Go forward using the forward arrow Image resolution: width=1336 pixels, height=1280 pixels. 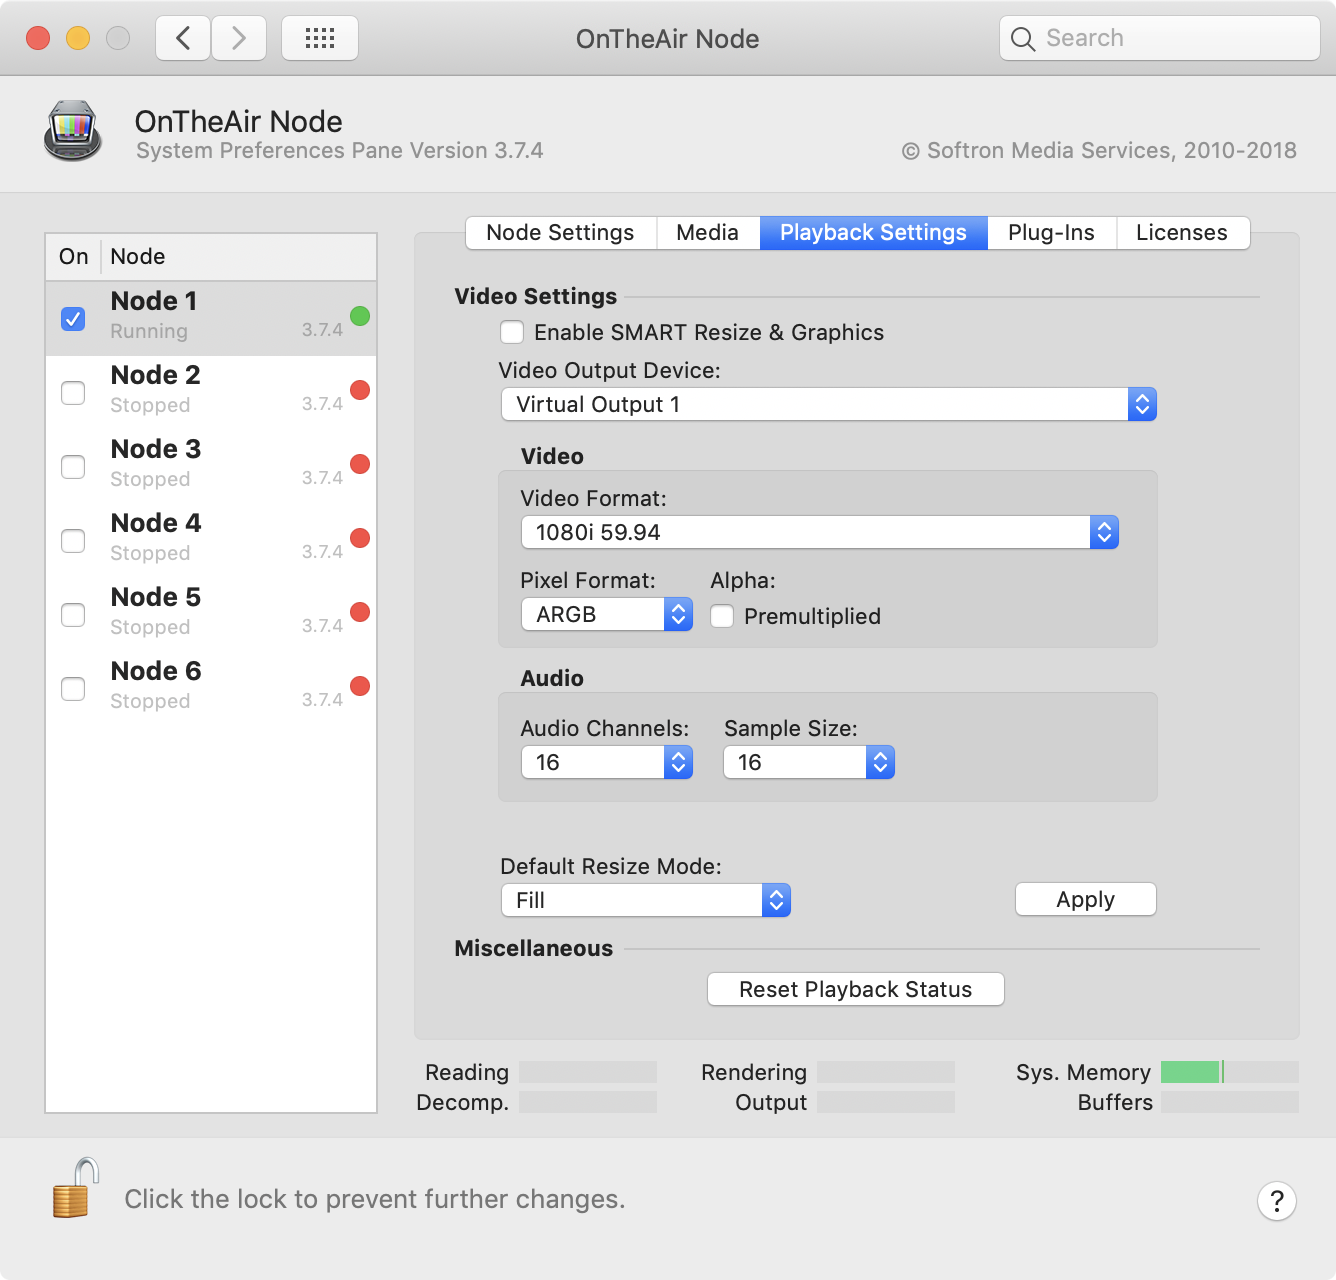point(239,39)
